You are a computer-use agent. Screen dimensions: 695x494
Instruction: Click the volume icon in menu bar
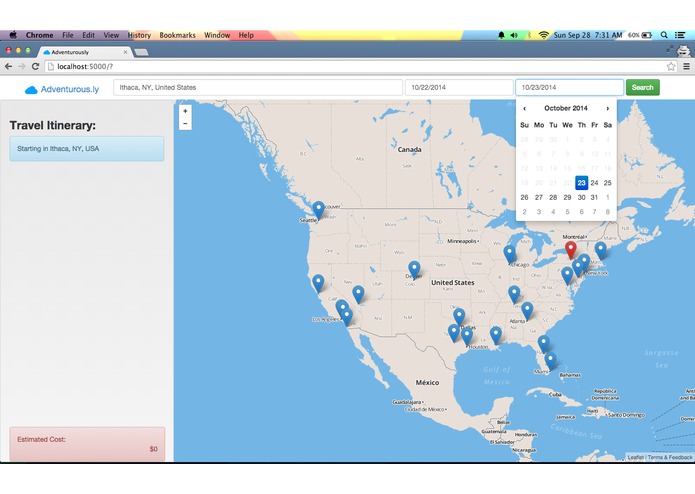514,35
